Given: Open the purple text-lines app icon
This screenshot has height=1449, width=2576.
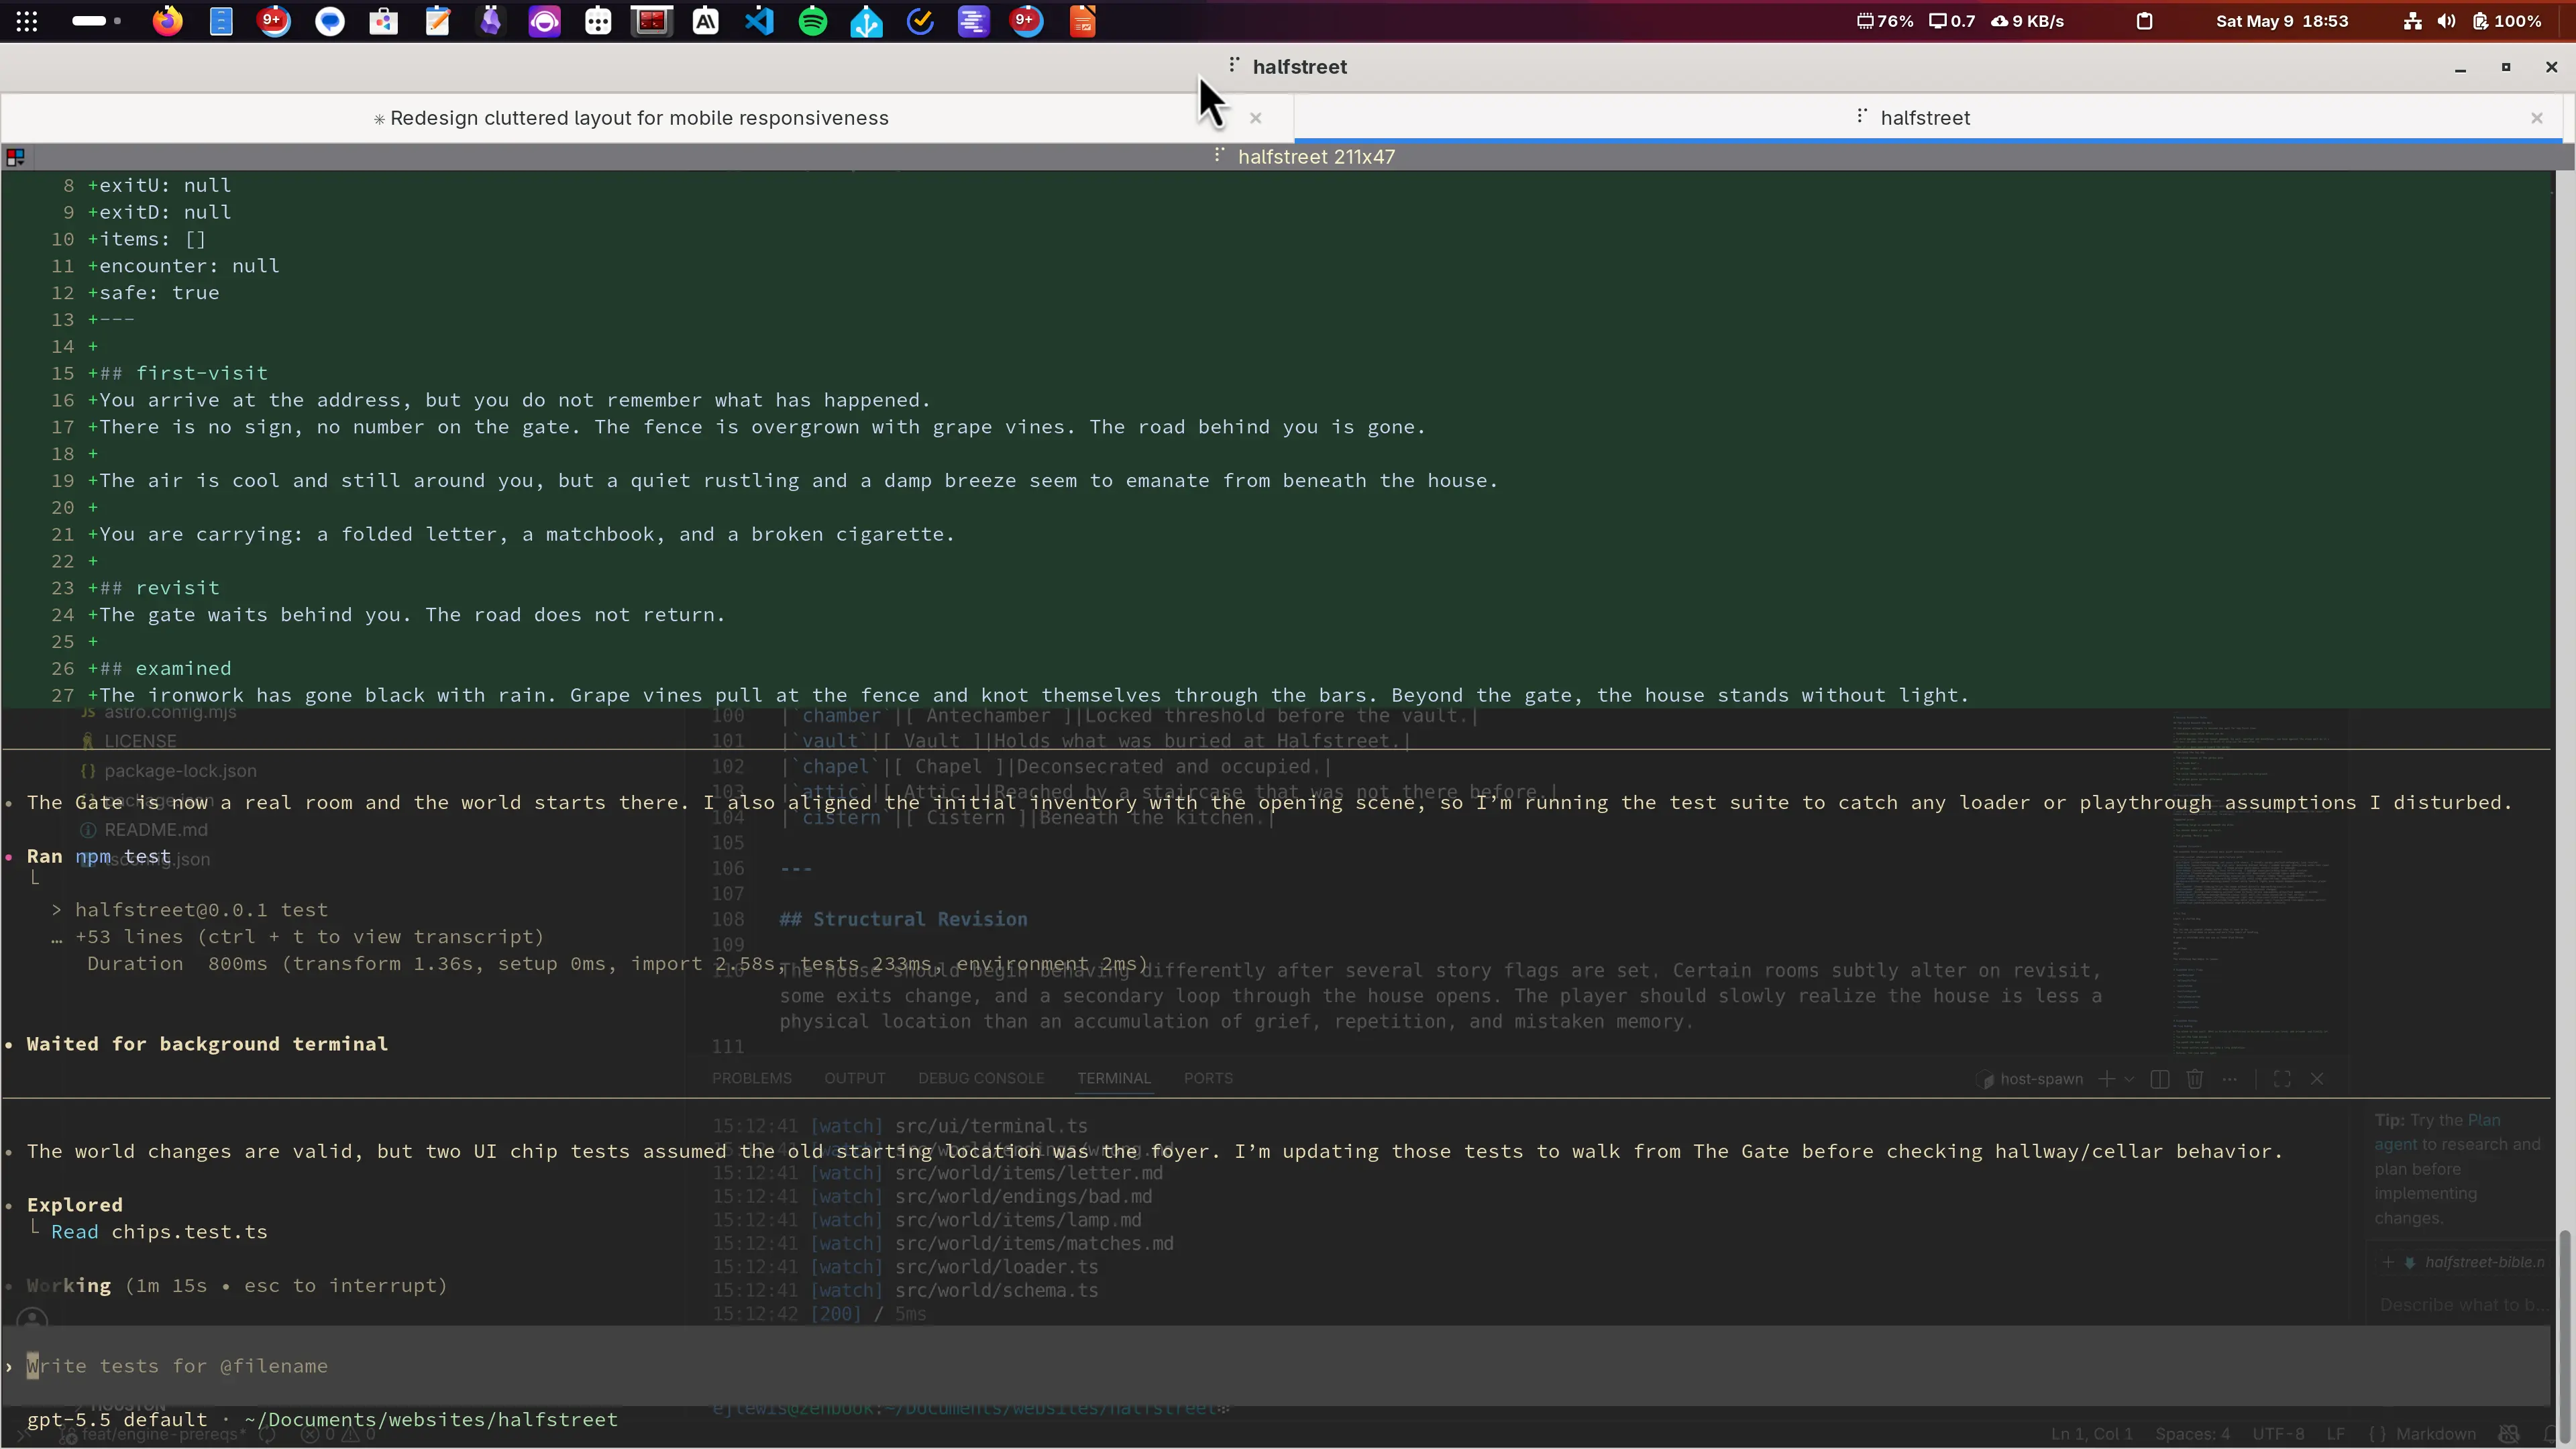Looking at the screenshot, I should click(974, 21).
